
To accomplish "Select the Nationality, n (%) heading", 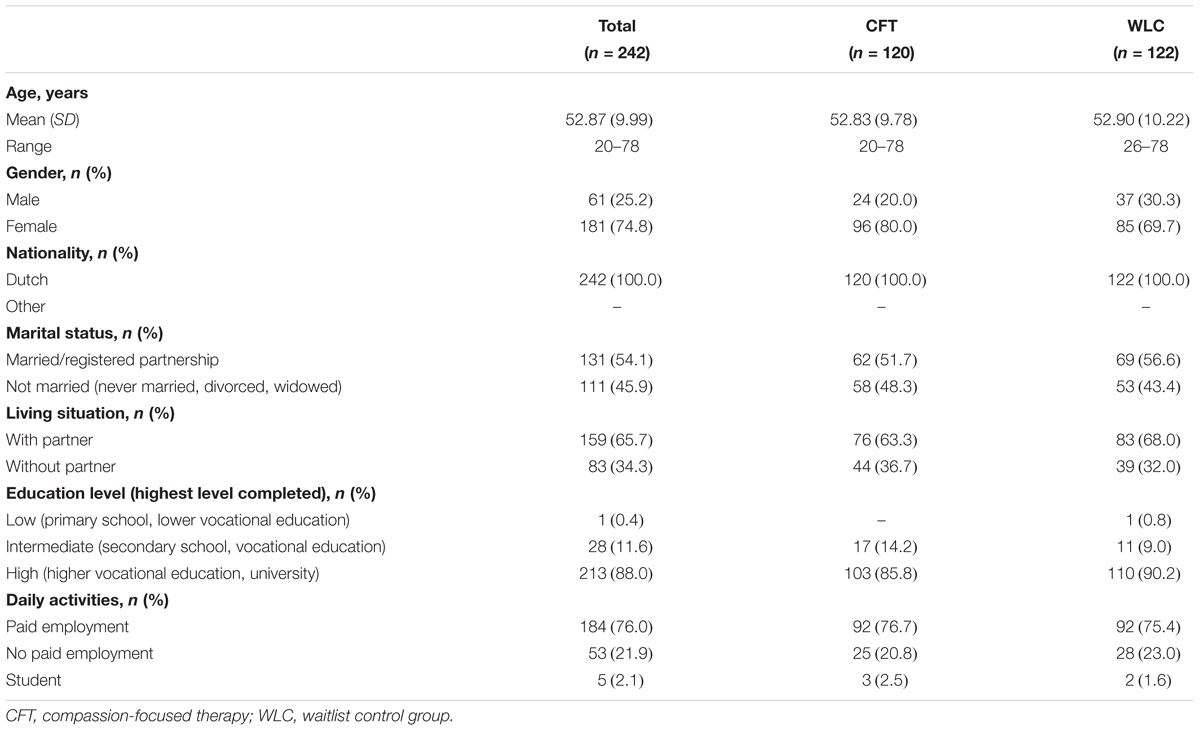I will [72, 253].
